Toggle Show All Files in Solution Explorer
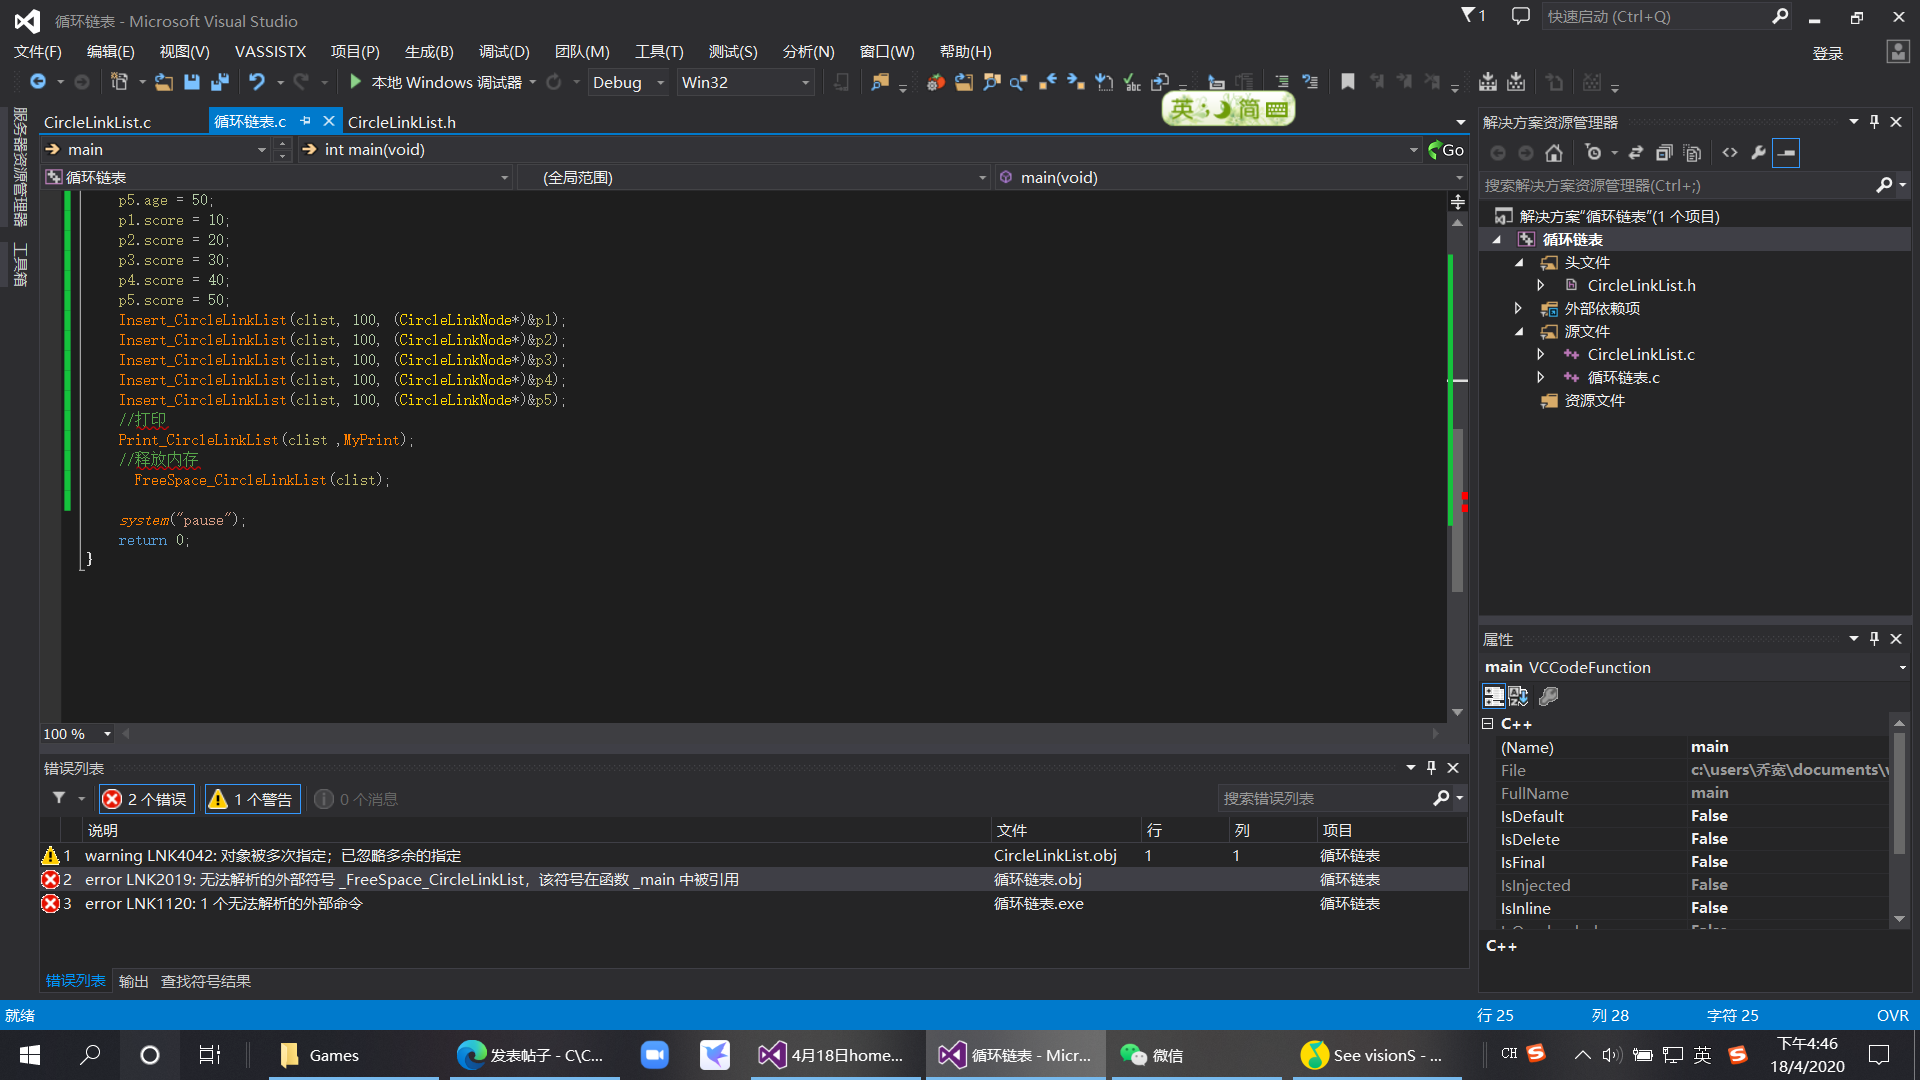Image resolution: width=1920 pixels, height=1080 pixels. point(1692,153)
